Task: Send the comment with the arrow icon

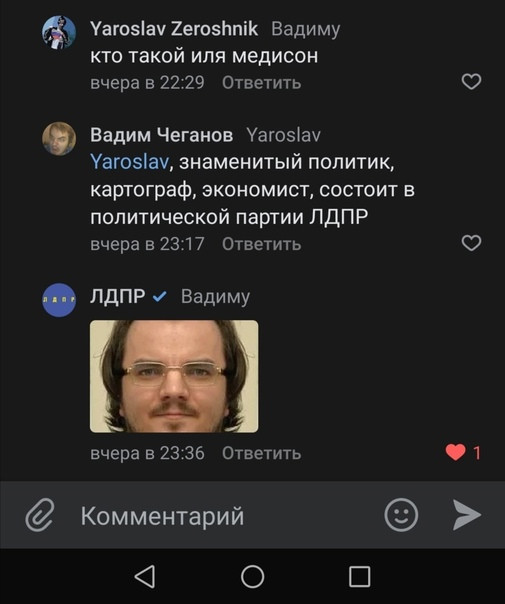Action: click(x=467, y=515)
